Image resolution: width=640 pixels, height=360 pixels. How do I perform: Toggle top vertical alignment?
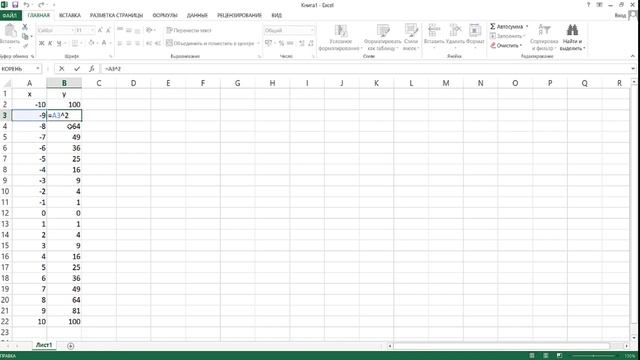(120, 30)
